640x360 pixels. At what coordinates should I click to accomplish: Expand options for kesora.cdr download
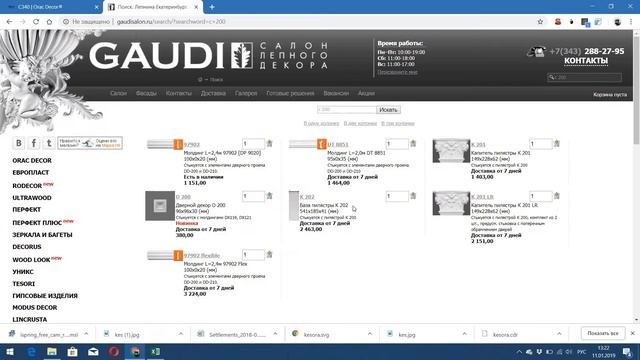pyautogui.click(x=559, y=334)
